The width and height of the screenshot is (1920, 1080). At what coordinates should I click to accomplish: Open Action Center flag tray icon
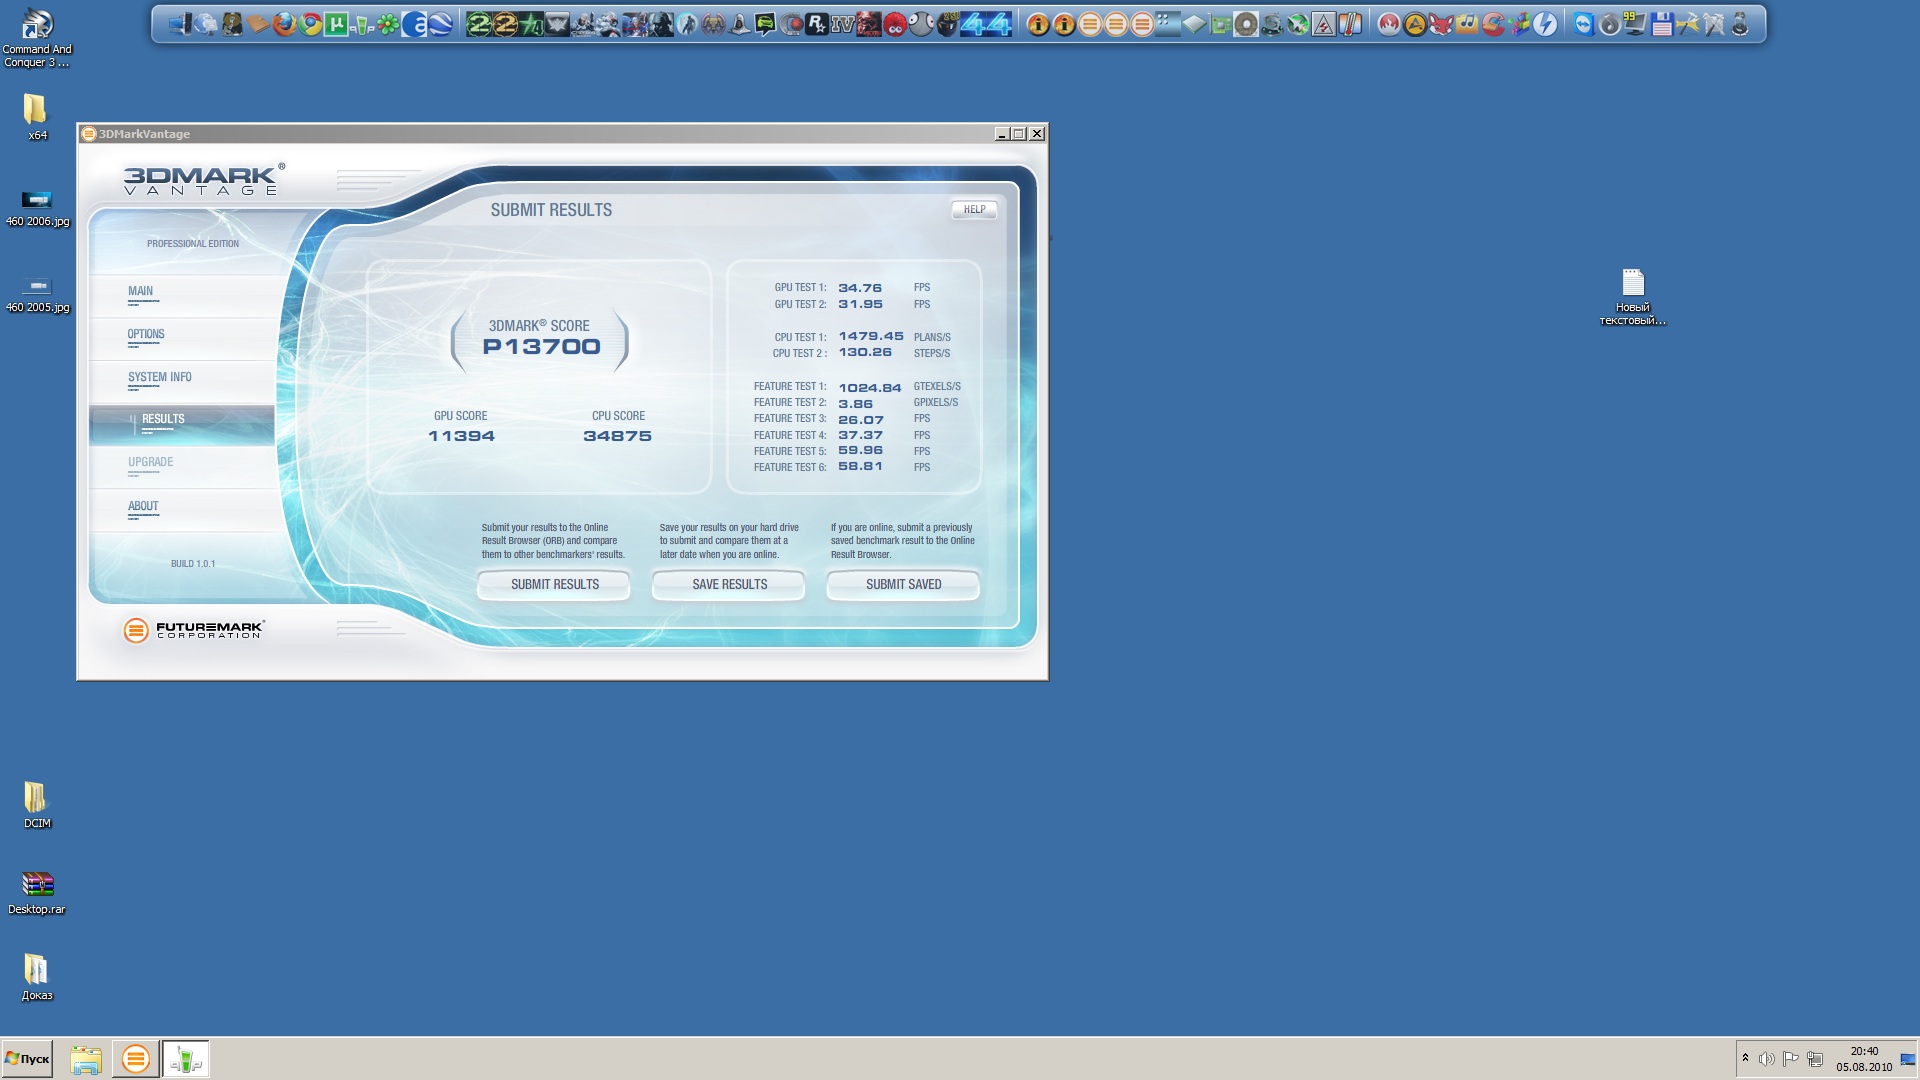1791,1059
